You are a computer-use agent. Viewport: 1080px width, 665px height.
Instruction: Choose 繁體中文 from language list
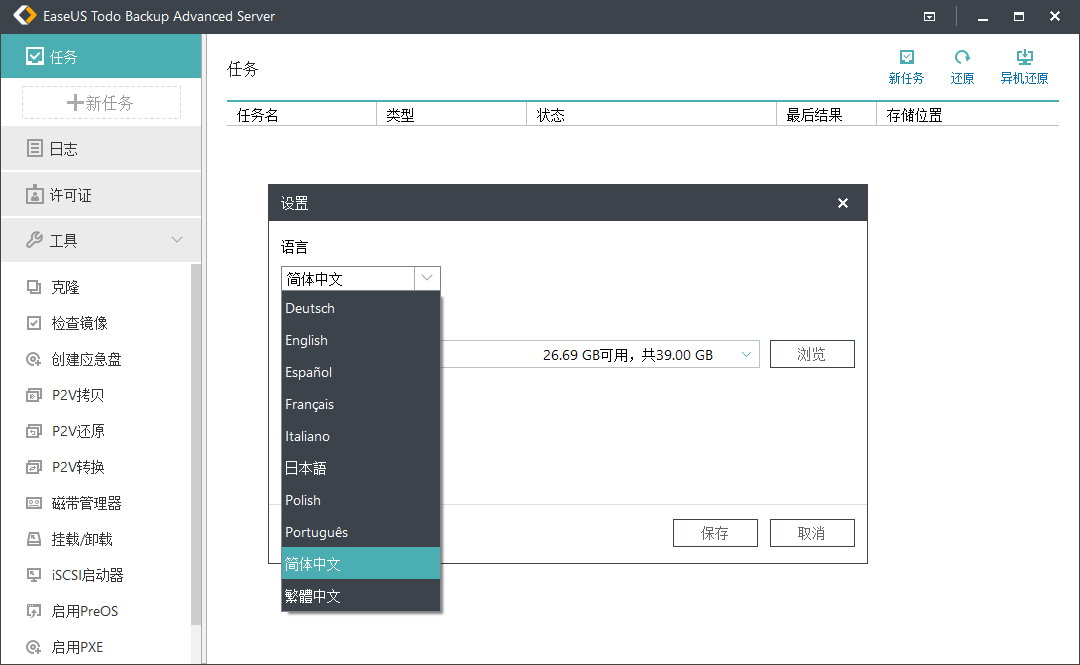[x=361, y=596]
